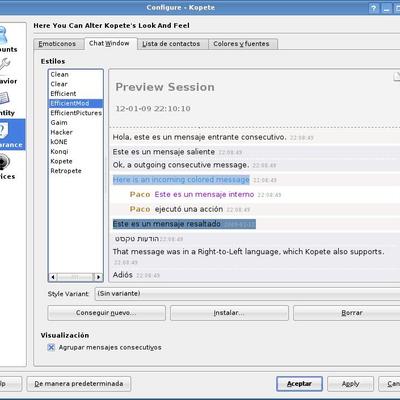Viewport: 400px width, 400px height.
Task: Click 'Preview Session' heading in preview
Action: (165, 87)
